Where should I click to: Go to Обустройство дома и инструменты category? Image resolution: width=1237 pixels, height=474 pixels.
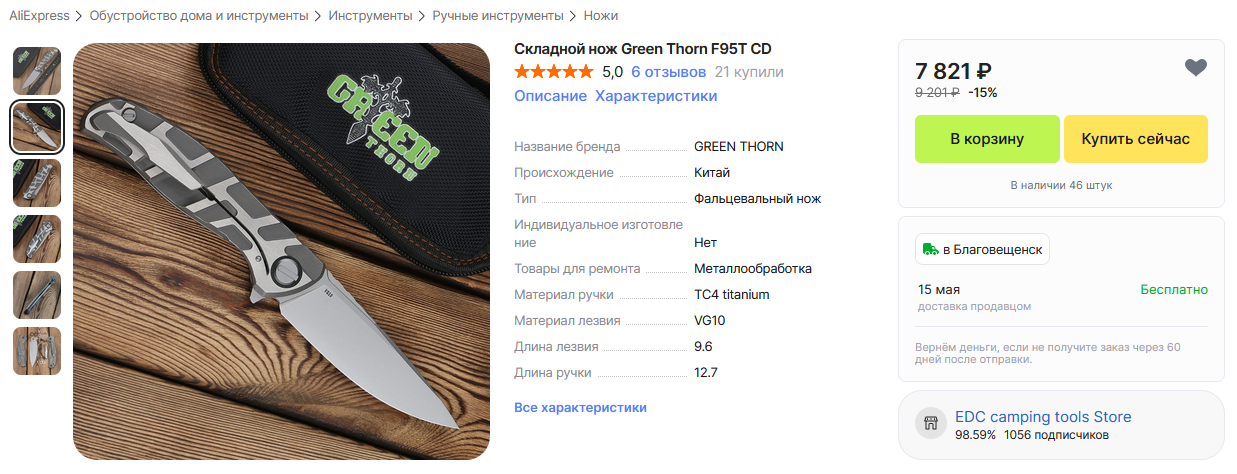pyautogui.click(x=199, y=16)
